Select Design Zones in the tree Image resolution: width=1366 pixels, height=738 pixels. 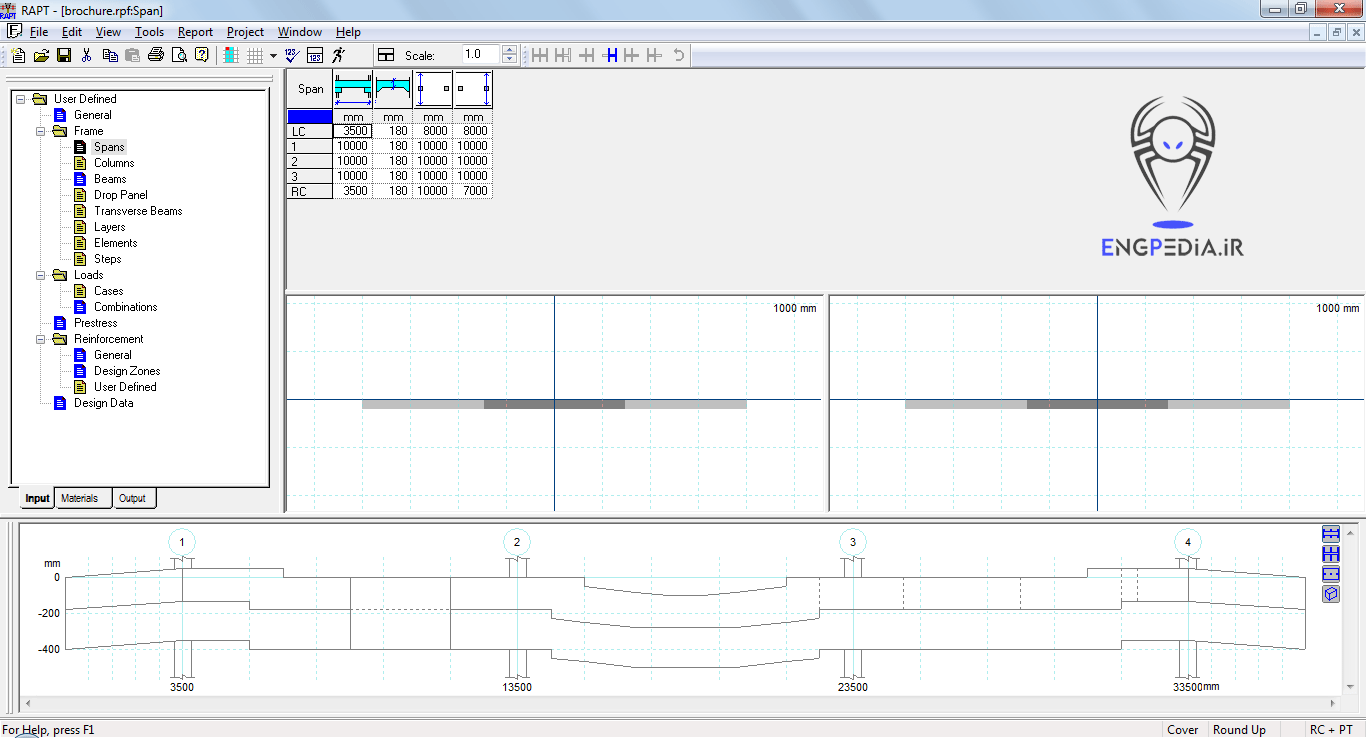[127, 371]
